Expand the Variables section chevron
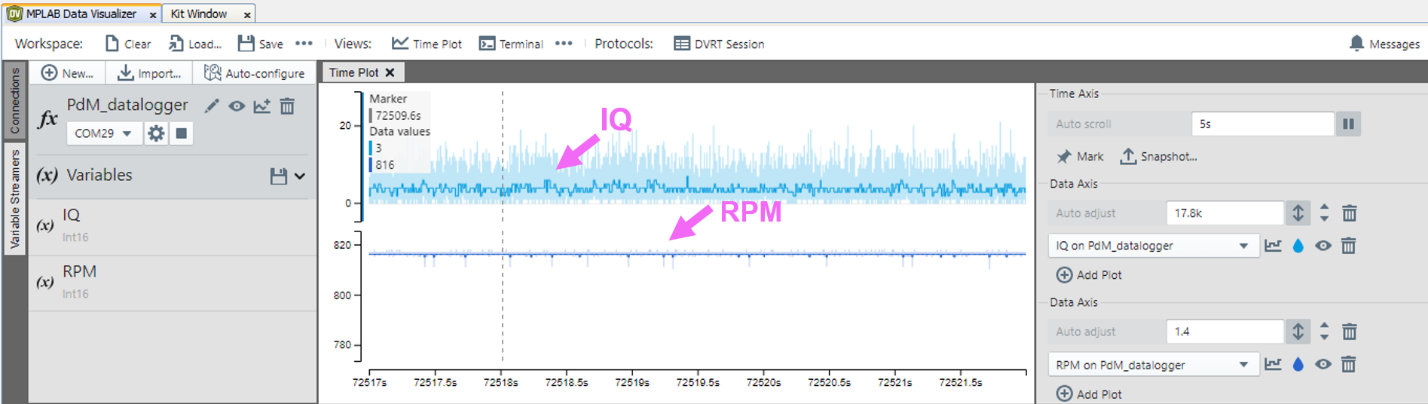The height and width of the screenshot is (404, 1428). 299,176
